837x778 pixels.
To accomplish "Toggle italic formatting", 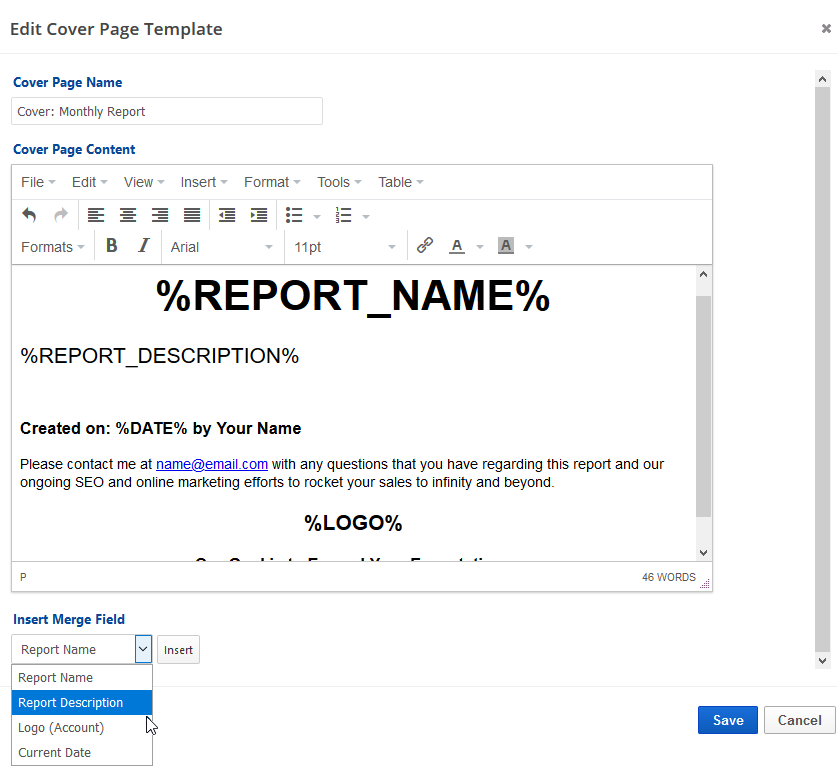I will (143, 246).
